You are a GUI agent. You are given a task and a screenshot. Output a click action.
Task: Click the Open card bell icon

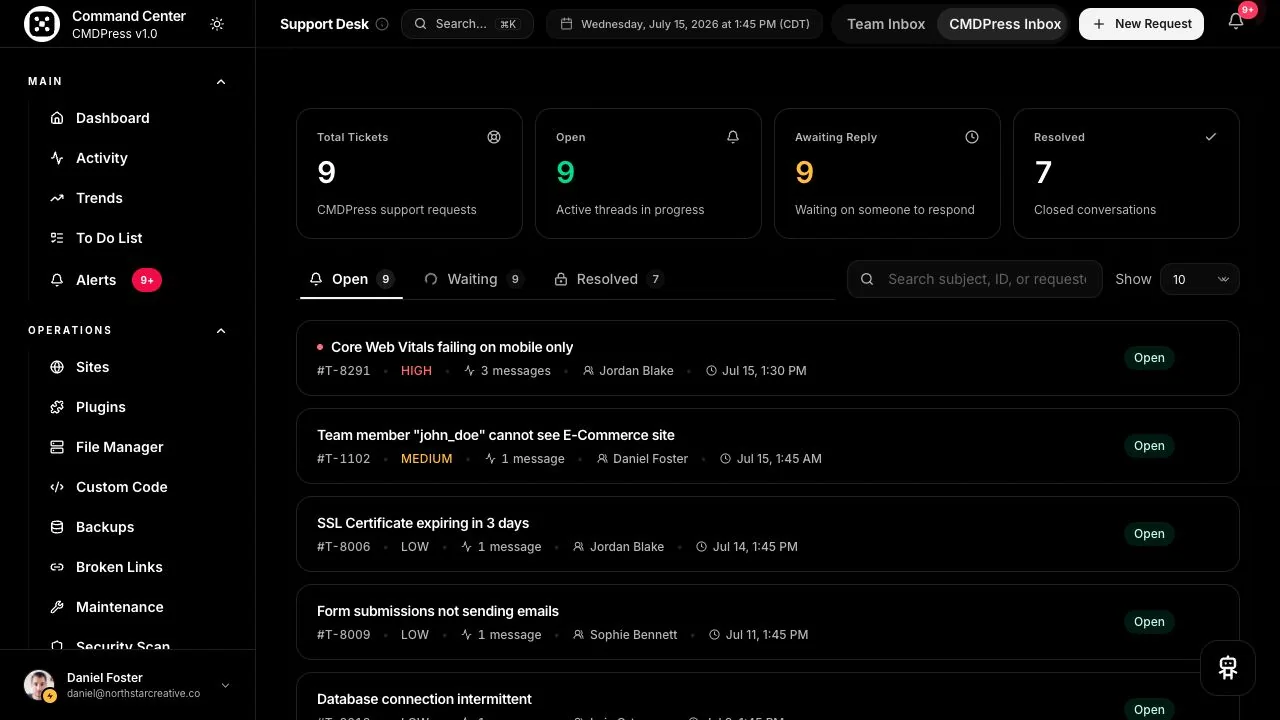(x=733, y=137)
